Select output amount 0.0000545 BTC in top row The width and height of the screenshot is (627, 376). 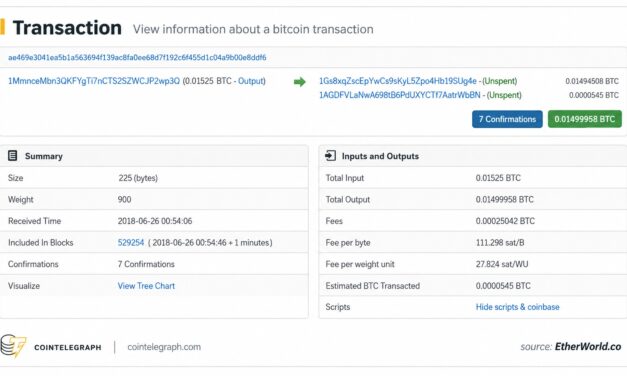594,95
